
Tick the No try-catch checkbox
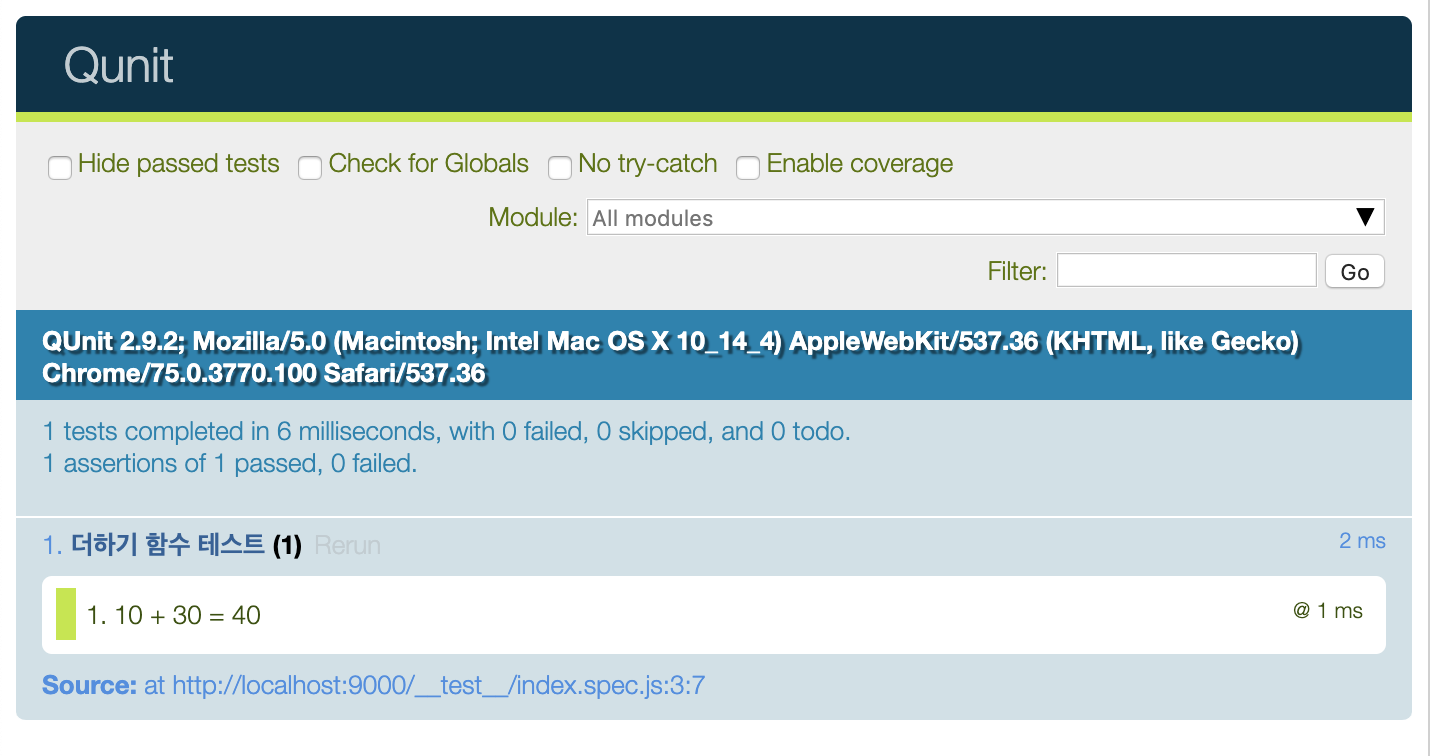560,167
